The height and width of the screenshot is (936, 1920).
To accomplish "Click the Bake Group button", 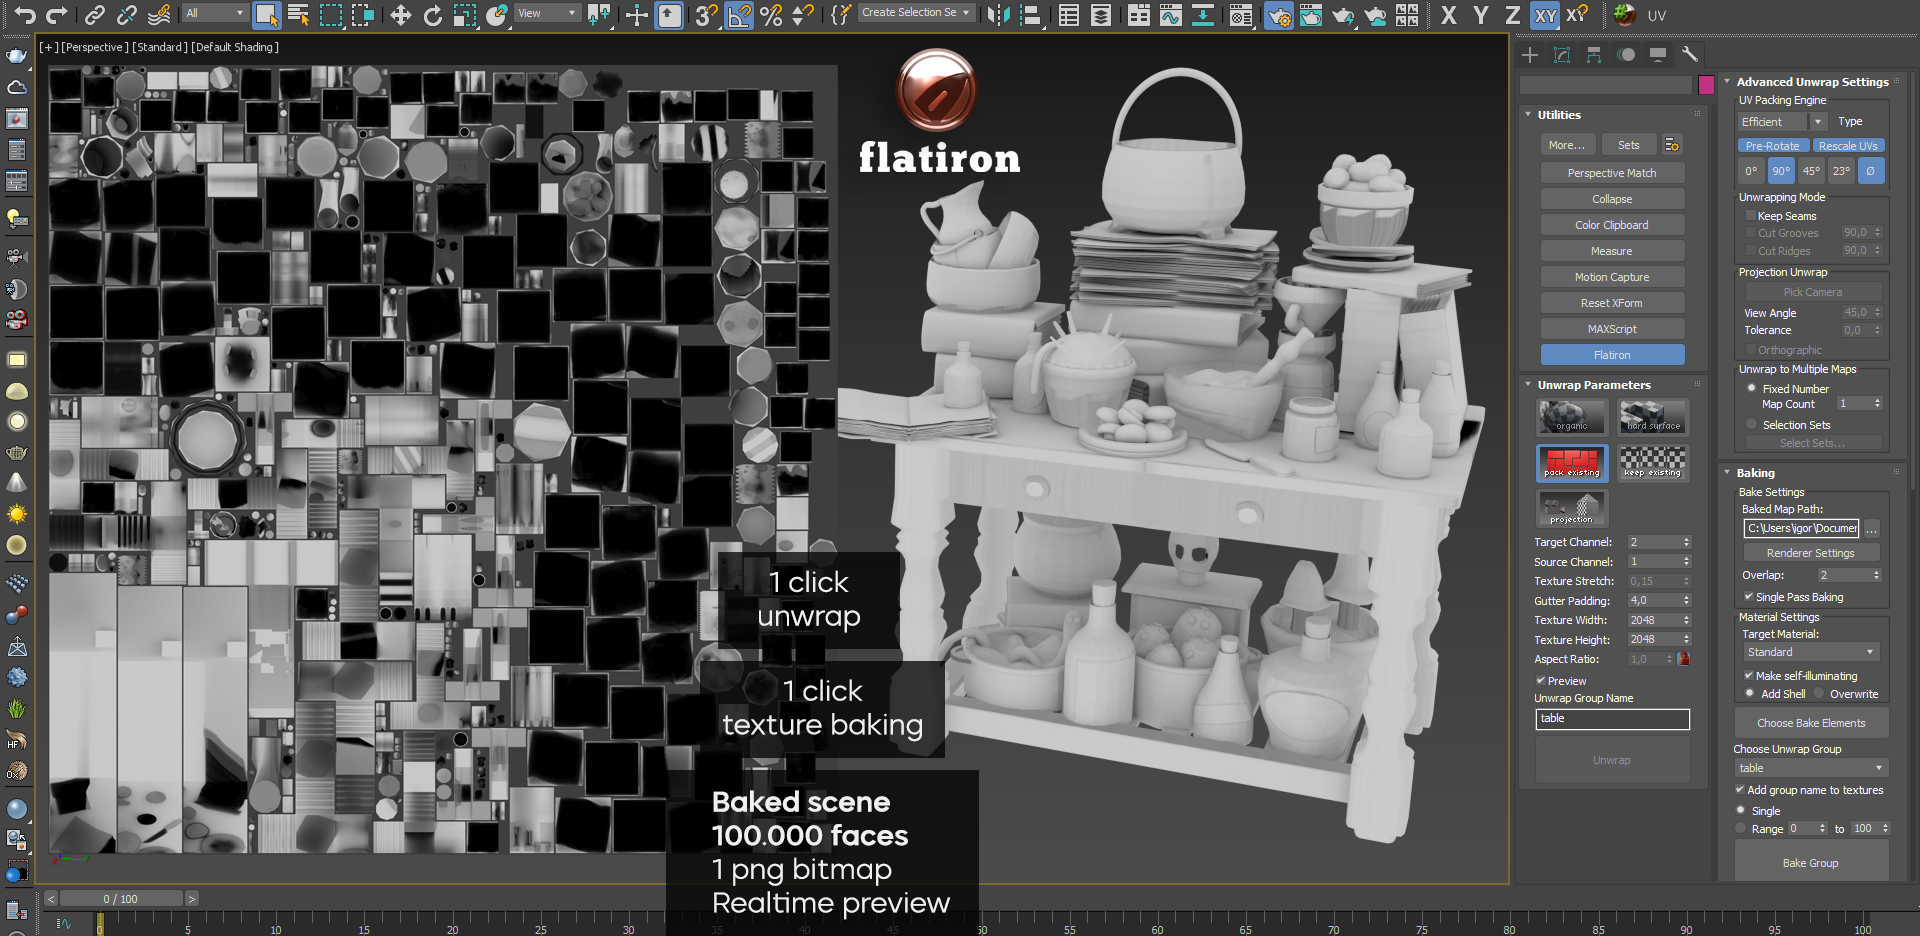I will [x=1811, y=863].
